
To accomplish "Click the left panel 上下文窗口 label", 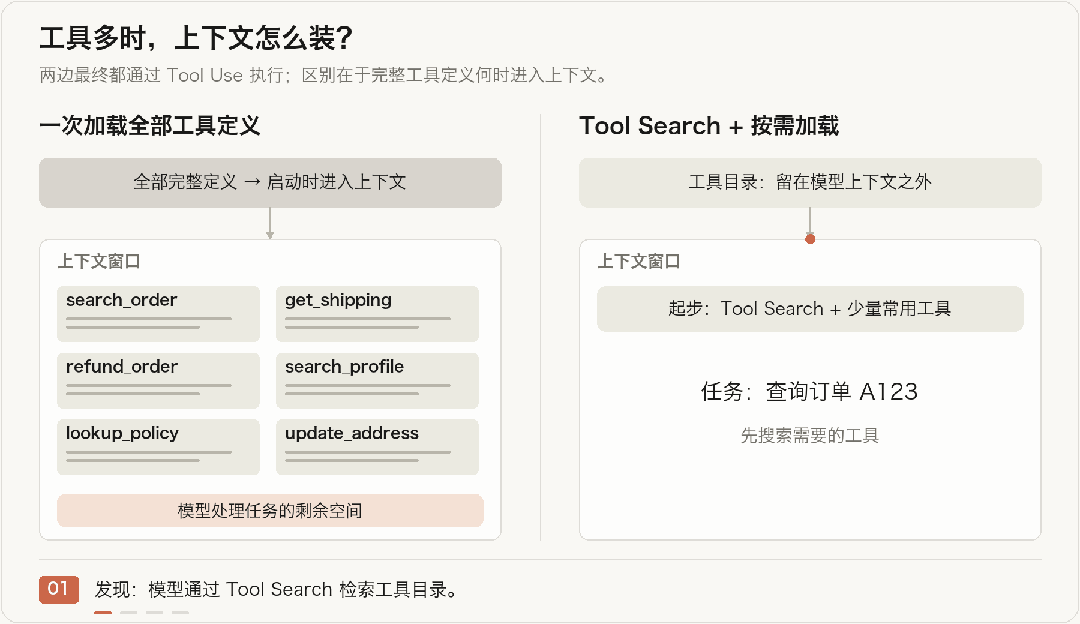I will click(99, 262).
